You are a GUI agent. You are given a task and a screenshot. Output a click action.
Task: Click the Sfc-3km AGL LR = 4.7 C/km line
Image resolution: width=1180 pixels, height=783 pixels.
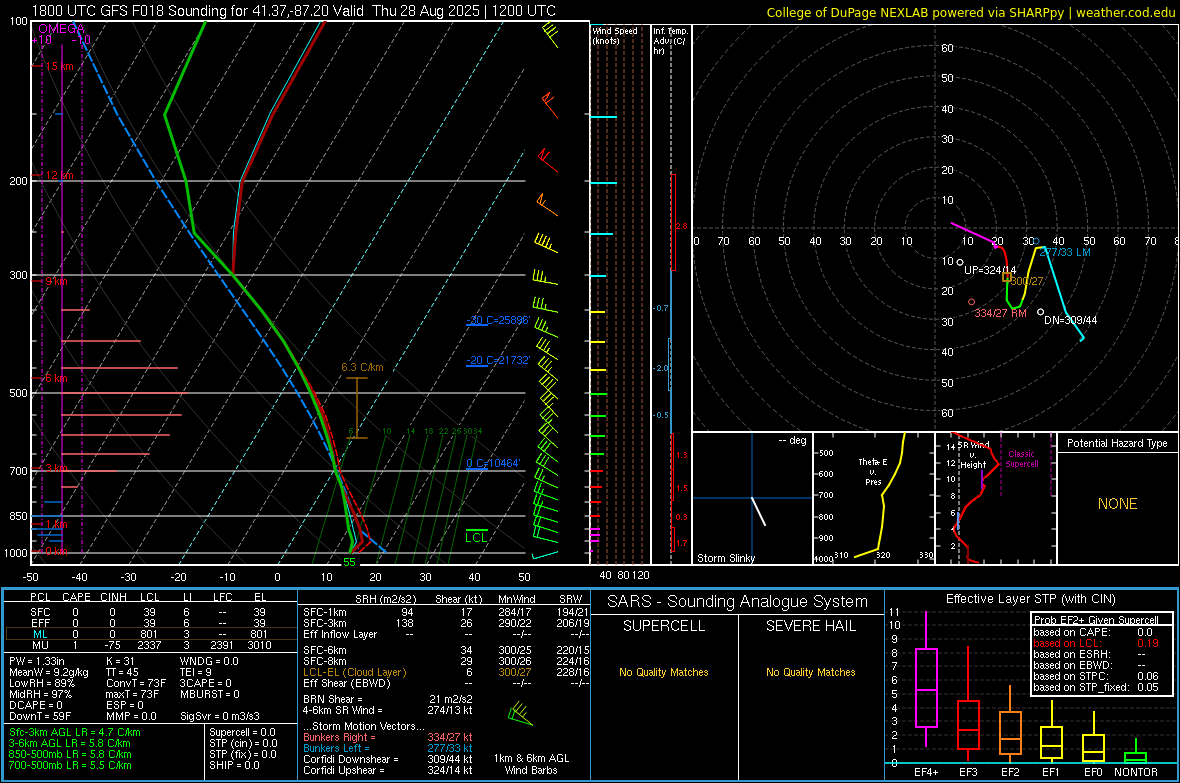pos(75,732)
